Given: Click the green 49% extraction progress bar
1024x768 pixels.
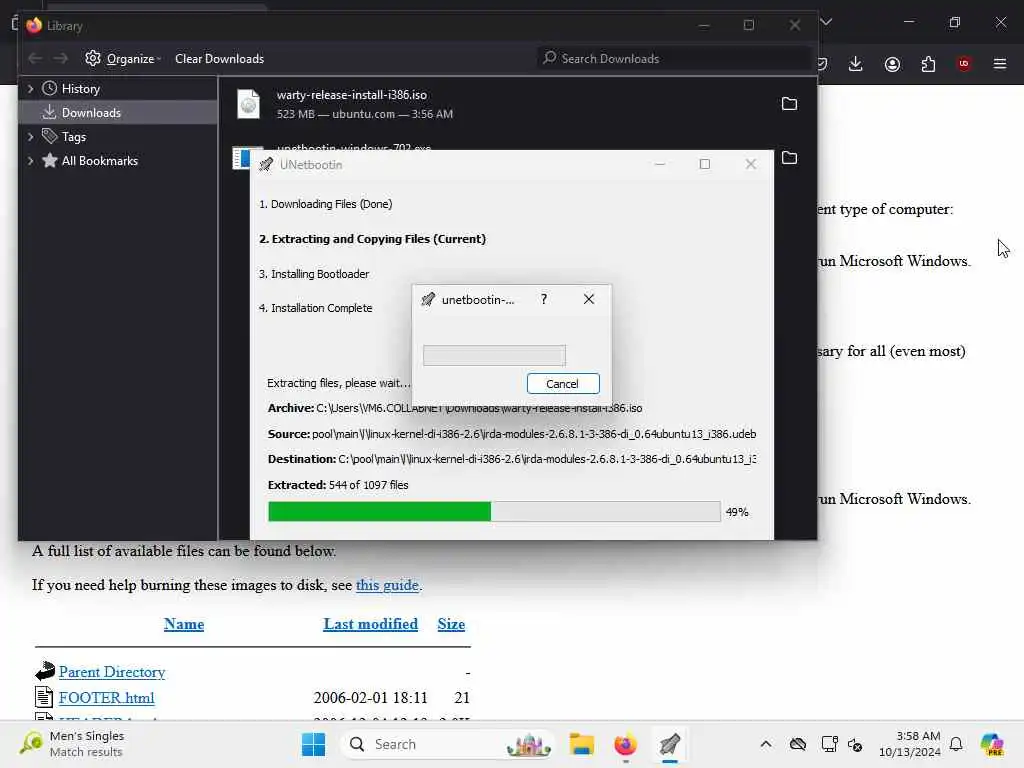Looking at the screenshot, I should (x=494, y=511).
